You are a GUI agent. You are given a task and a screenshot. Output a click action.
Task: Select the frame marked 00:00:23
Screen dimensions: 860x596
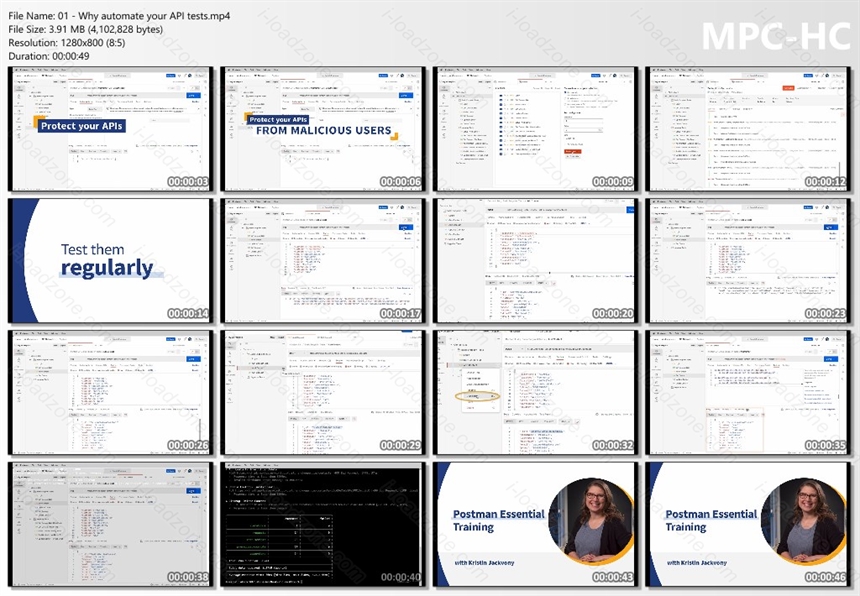pyautogui.click(x=748, y=260)
